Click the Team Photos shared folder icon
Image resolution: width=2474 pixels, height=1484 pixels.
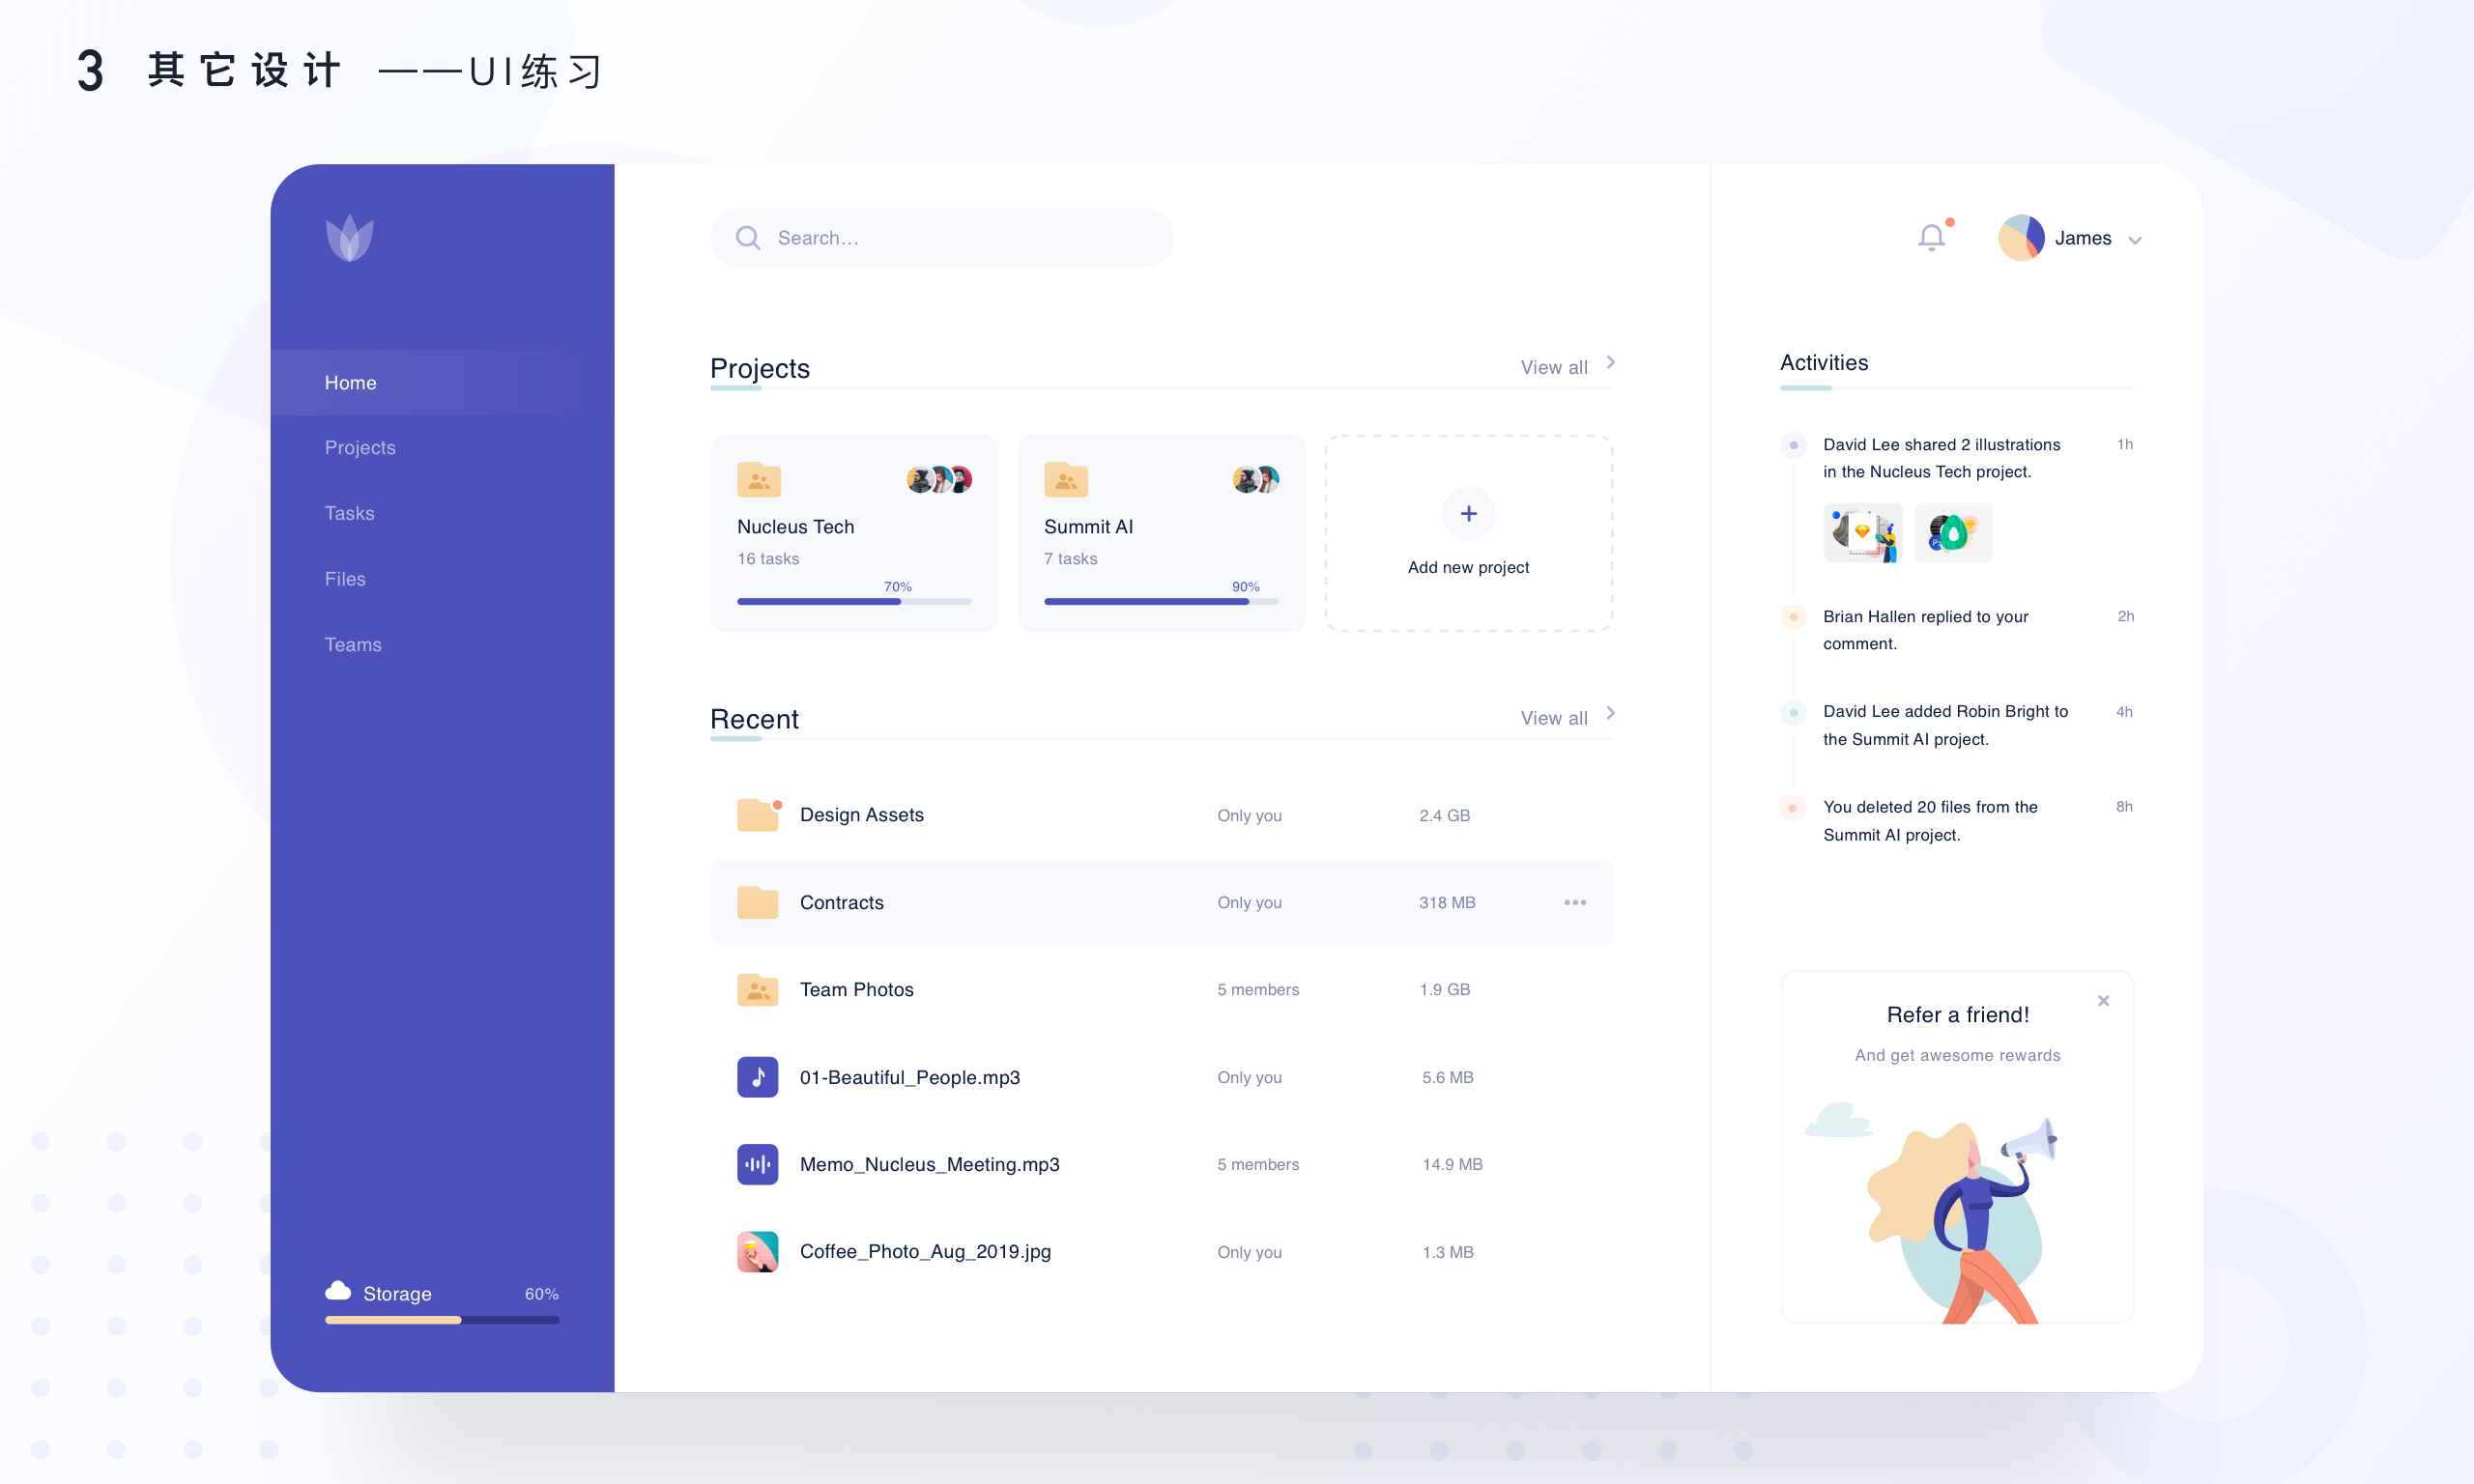(x=758, y=990)
